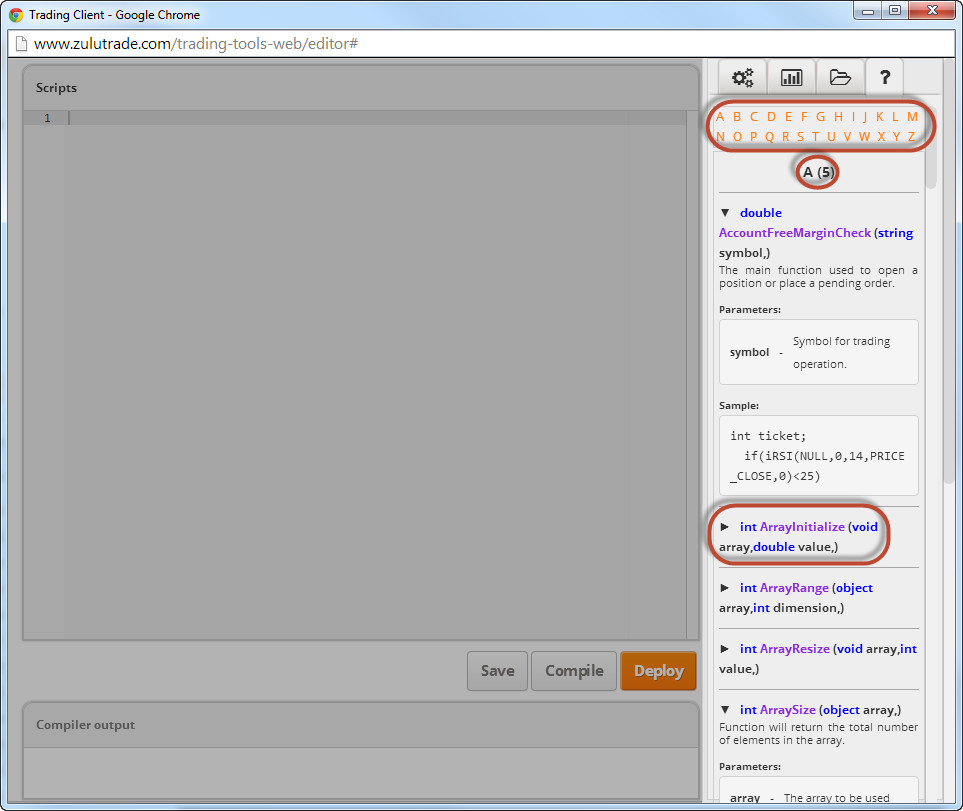Click the page icon in address bar
Image resolution: width=963 pixels, height=811 pixels.
(x=20, y=45)
